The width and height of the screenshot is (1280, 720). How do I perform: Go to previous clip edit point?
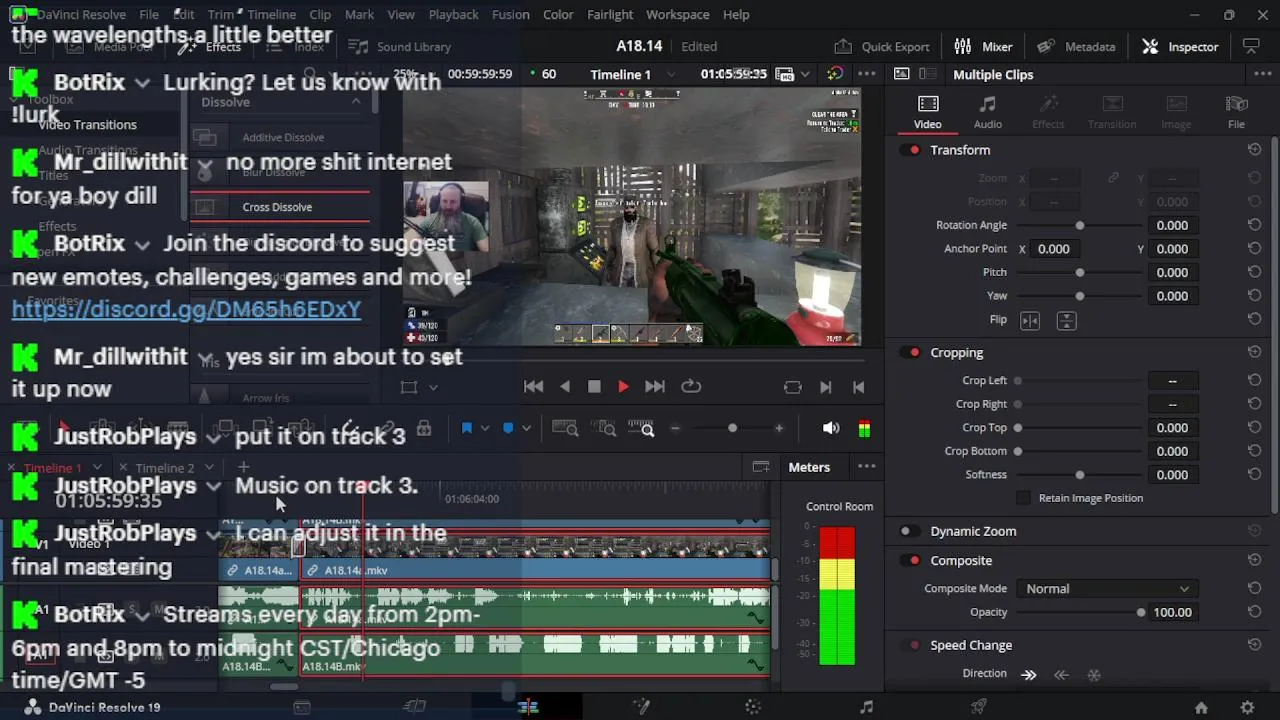coord(858,387)
